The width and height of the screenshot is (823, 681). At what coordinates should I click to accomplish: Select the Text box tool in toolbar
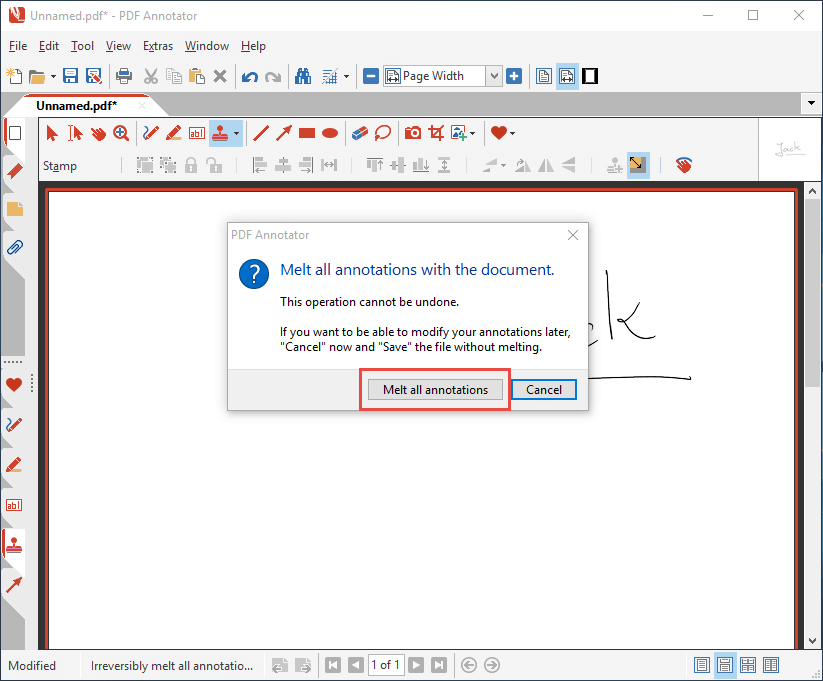click(x=197, y=133)
